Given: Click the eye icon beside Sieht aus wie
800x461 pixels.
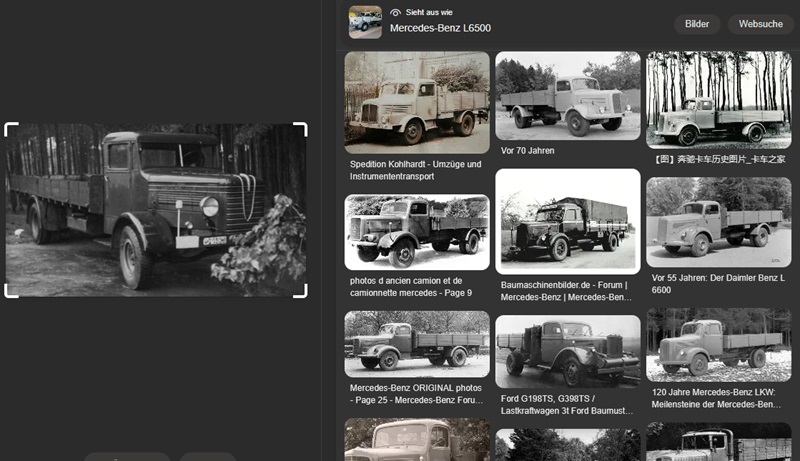Looking at the screenshot, I should tap(395, 12).
